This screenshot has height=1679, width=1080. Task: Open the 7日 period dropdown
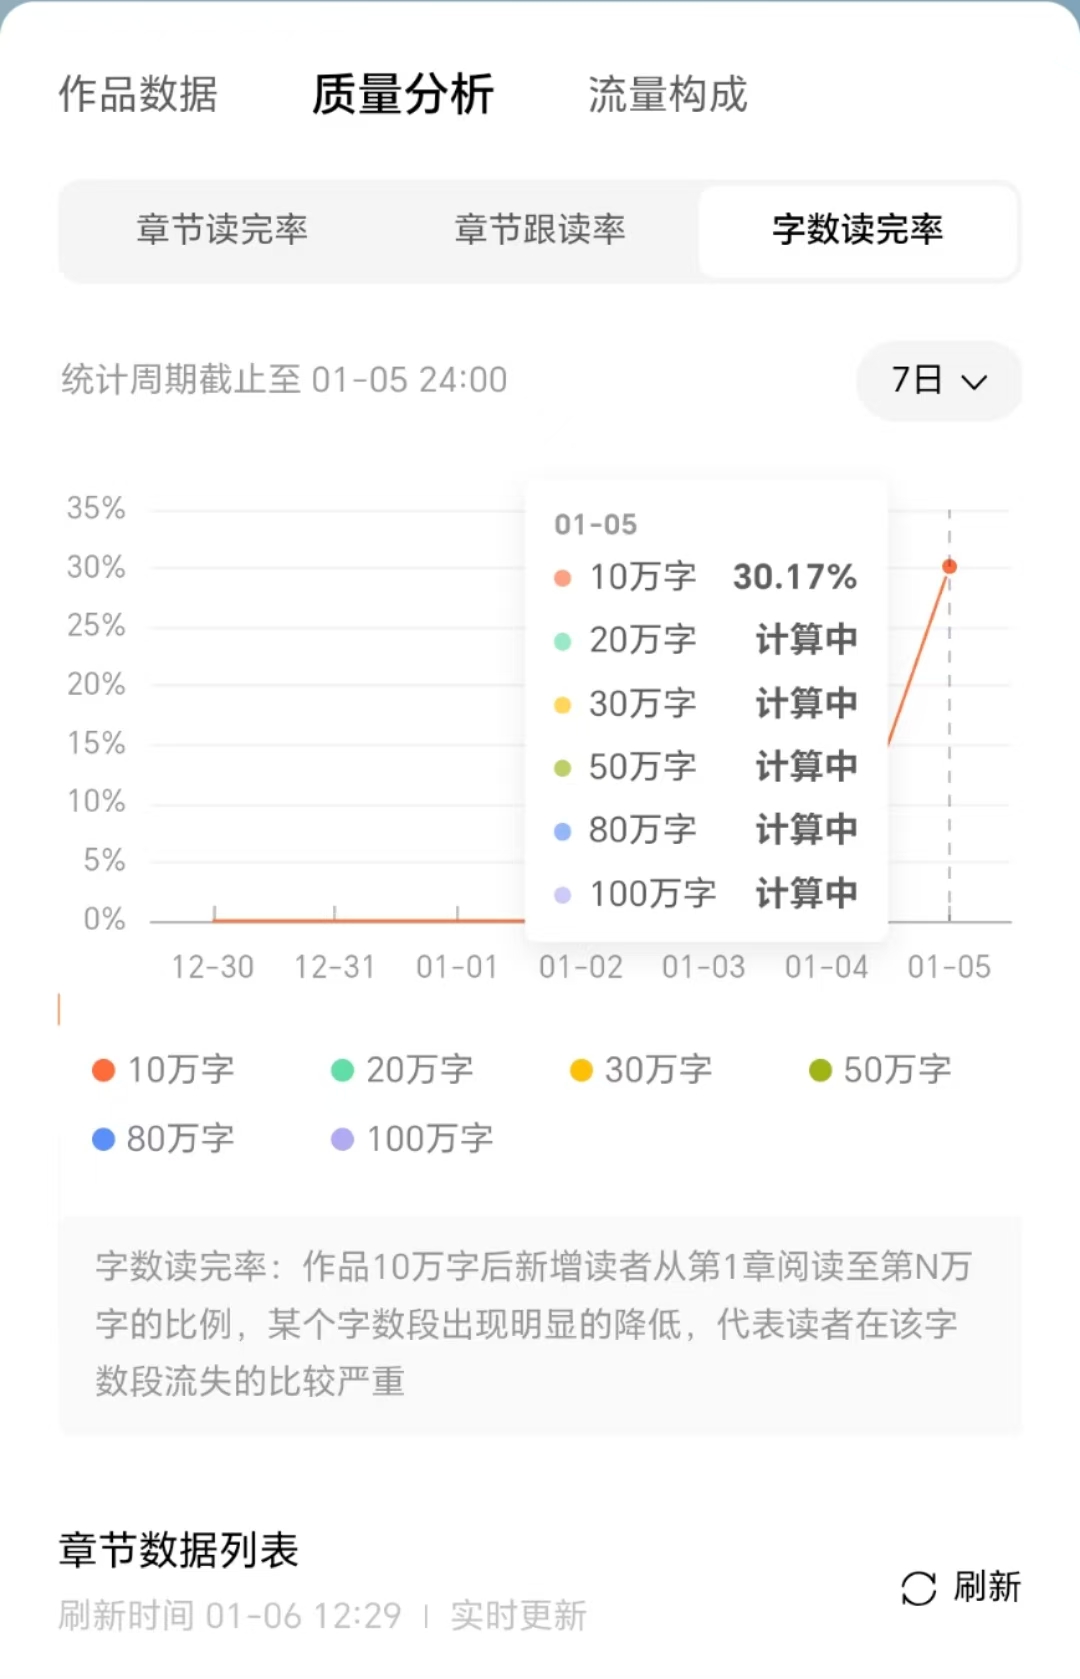point(938,380)
